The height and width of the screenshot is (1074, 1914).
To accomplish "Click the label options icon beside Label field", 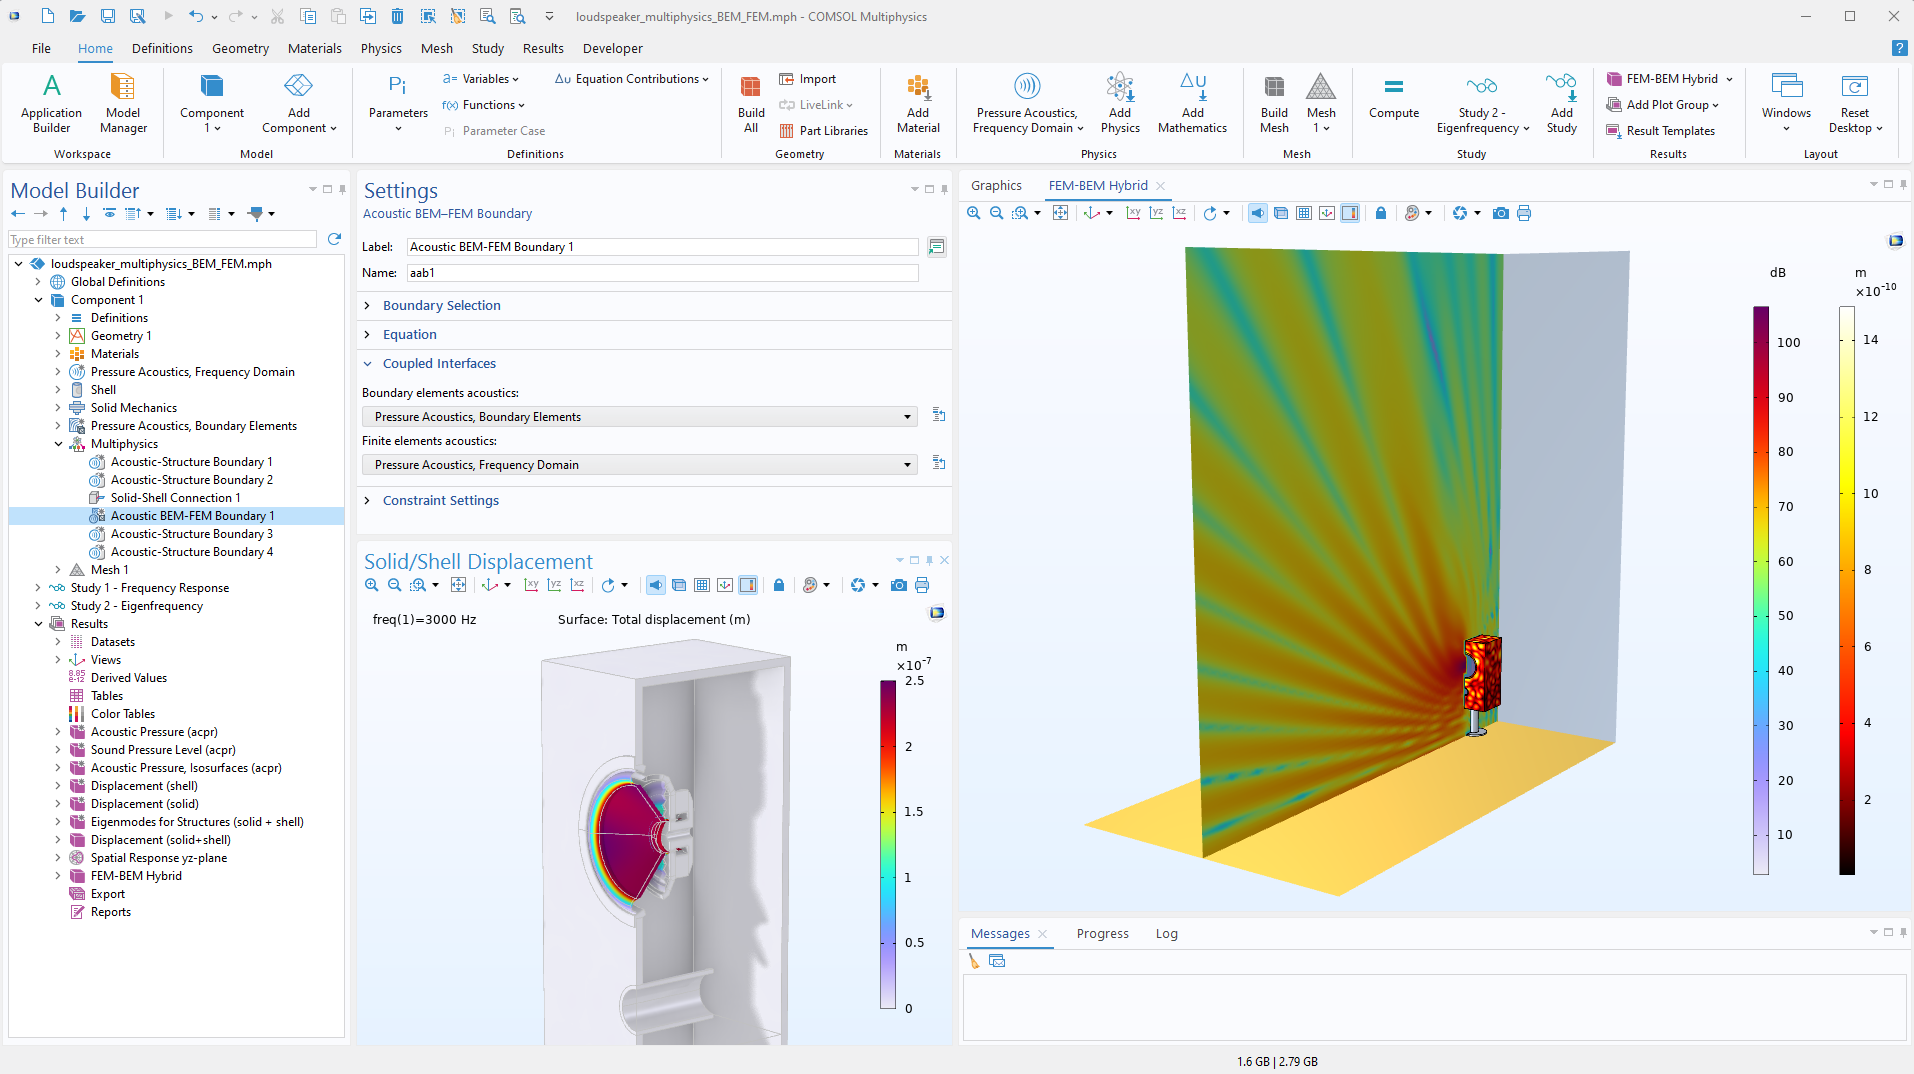I will point(937,247).
